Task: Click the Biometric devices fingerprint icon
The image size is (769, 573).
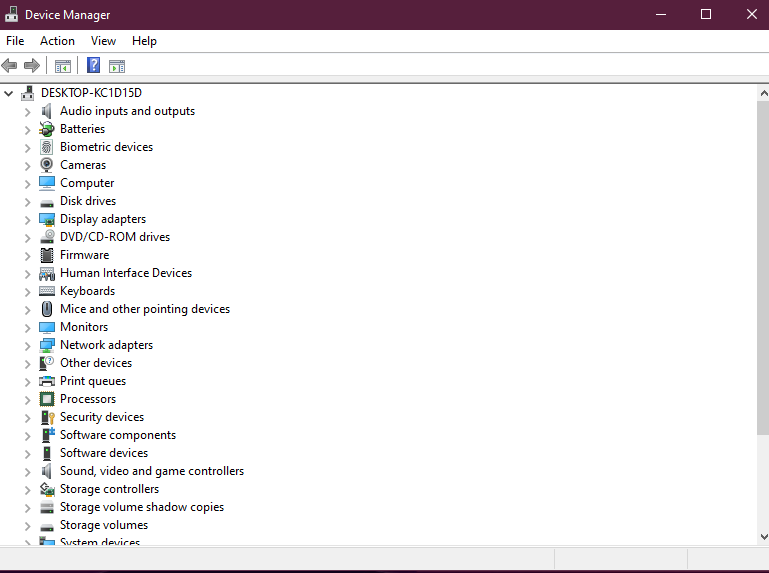Action: pos(47,147)
